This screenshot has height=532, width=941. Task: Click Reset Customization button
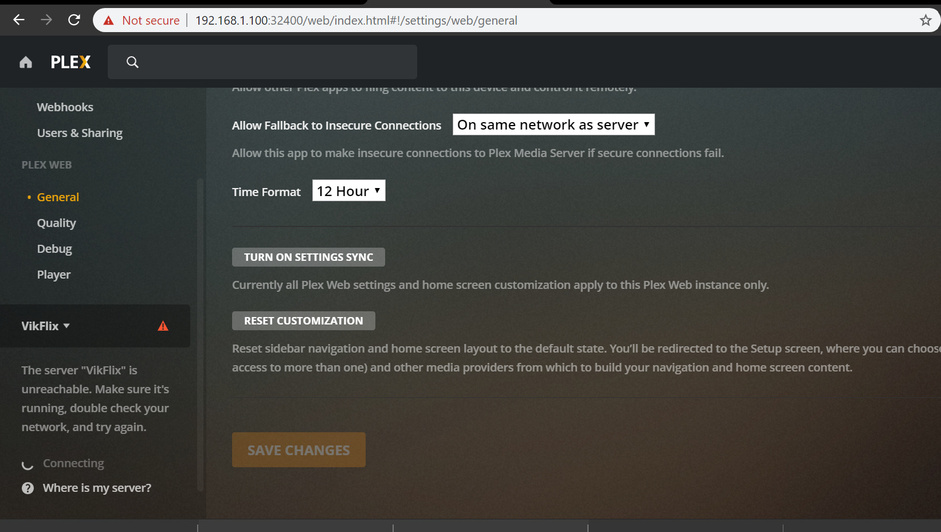pyautogui.click(x=304, y=321)
